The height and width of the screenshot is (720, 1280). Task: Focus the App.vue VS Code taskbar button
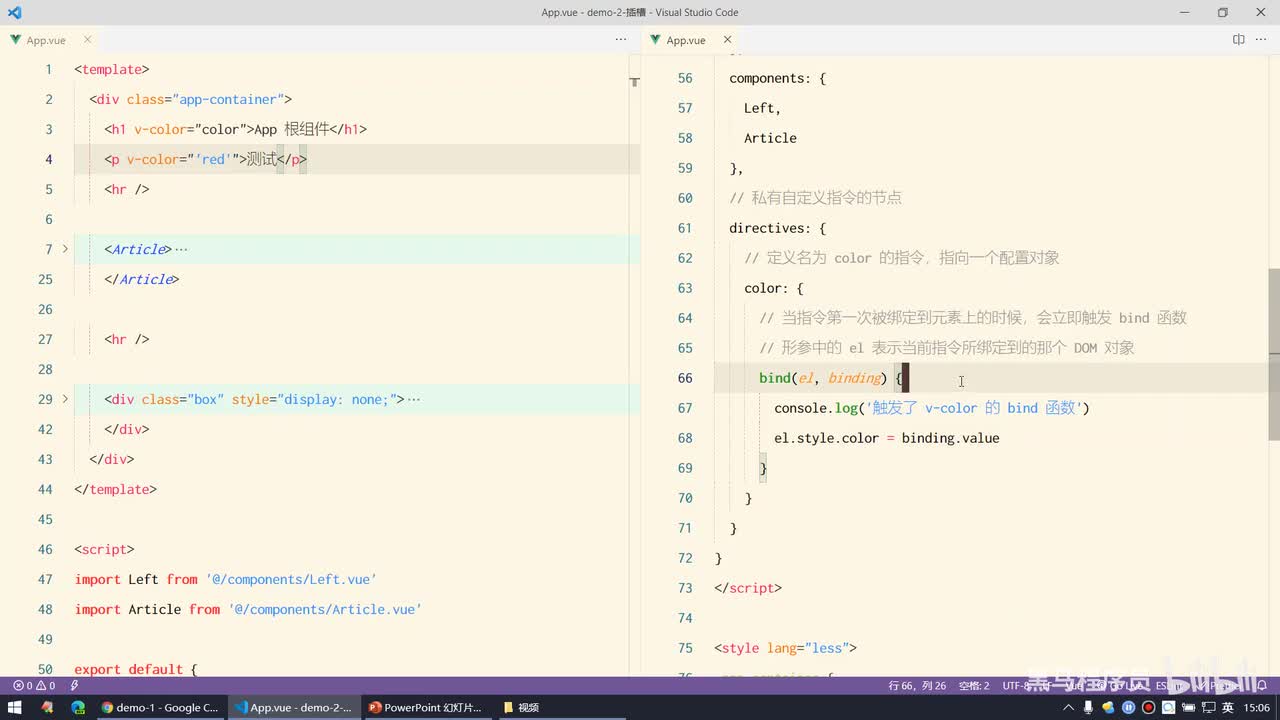click(x=294, y=707)
